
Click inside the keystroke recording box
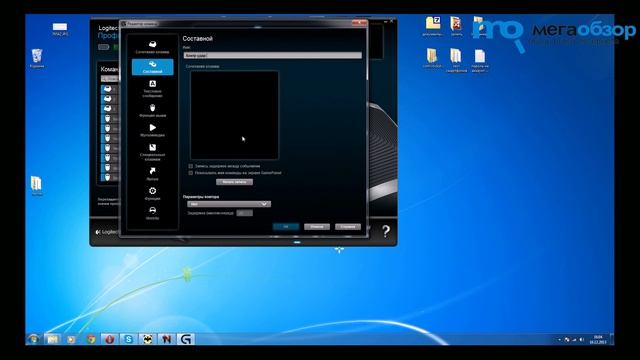pos(235,115)
